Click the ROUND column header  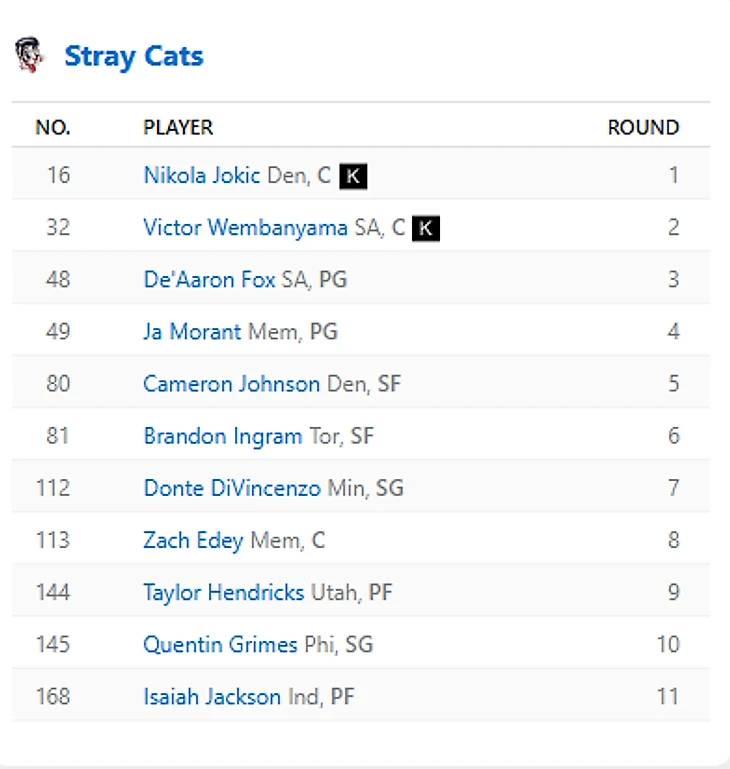[643, 128]
